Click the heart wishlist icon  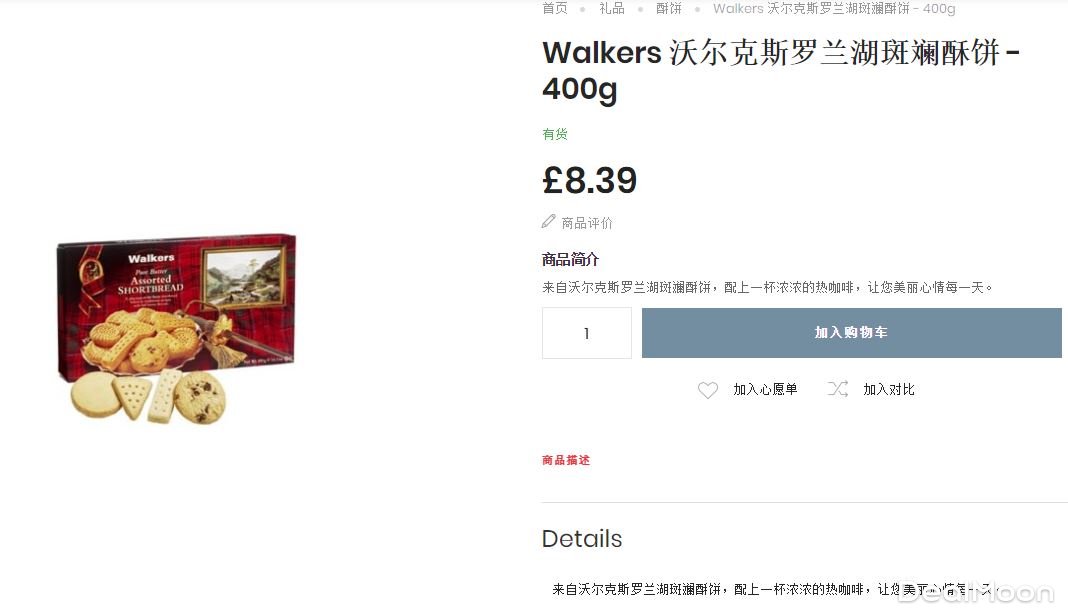tap(708, 390)
